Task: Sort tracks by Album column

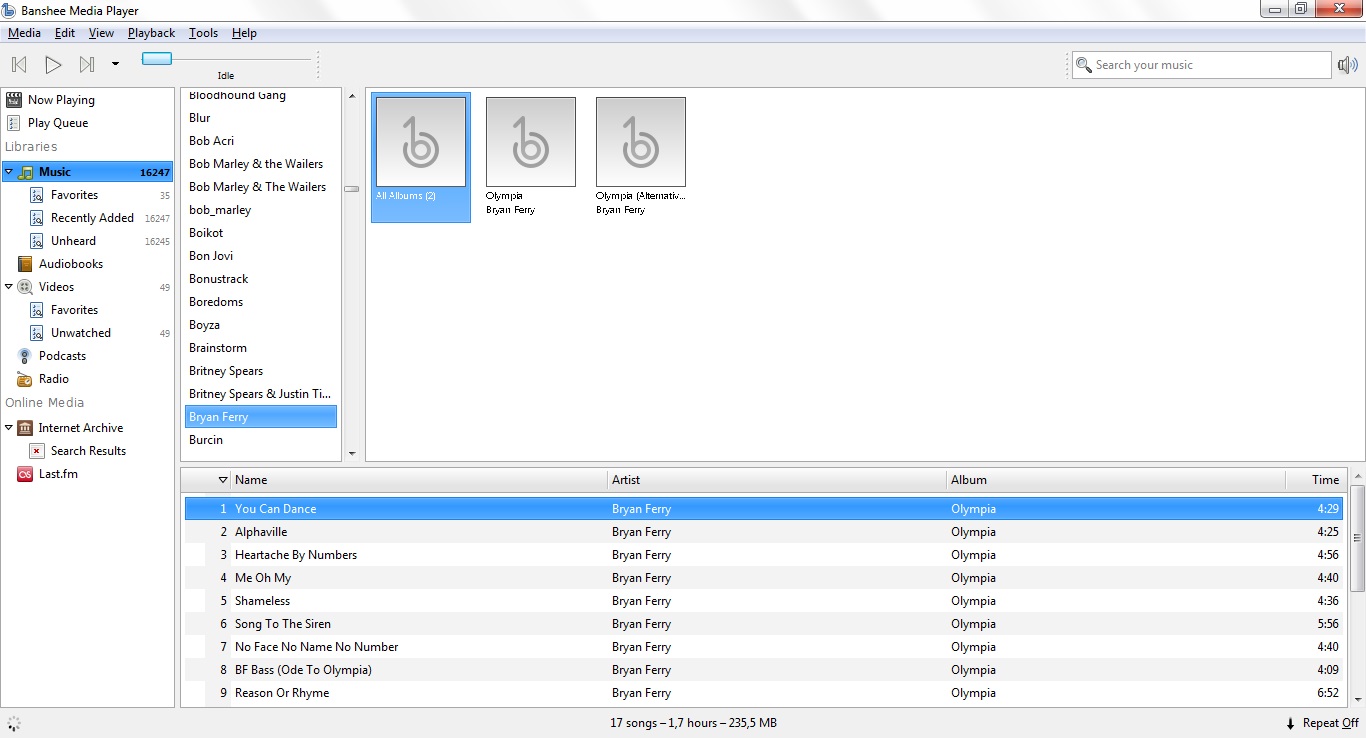Action: pyautogui.click(x=1115, y=480)
